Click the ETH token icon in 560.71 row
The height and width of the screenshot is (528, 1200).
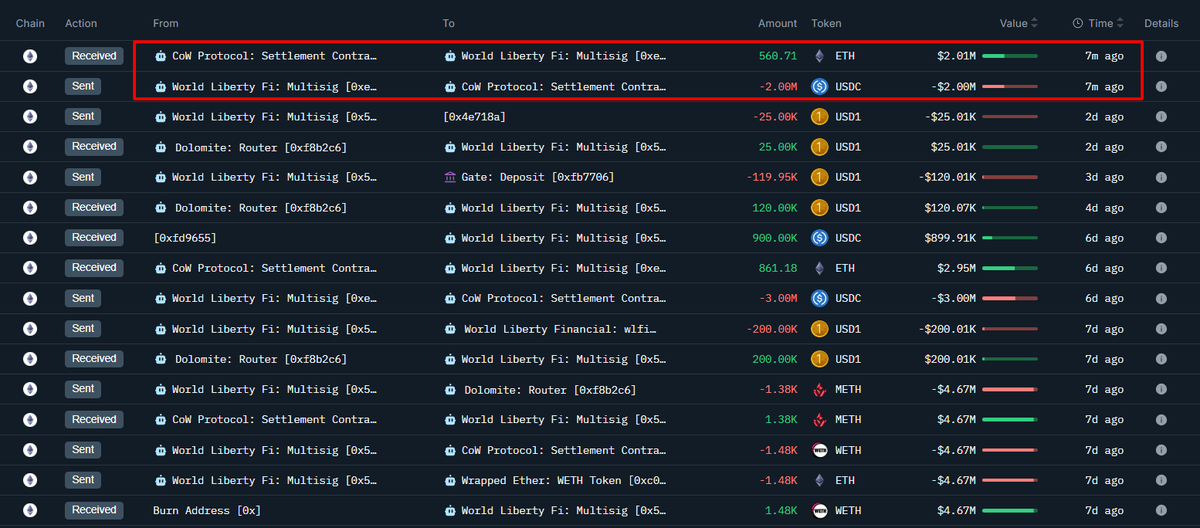(x=820, y=56)
